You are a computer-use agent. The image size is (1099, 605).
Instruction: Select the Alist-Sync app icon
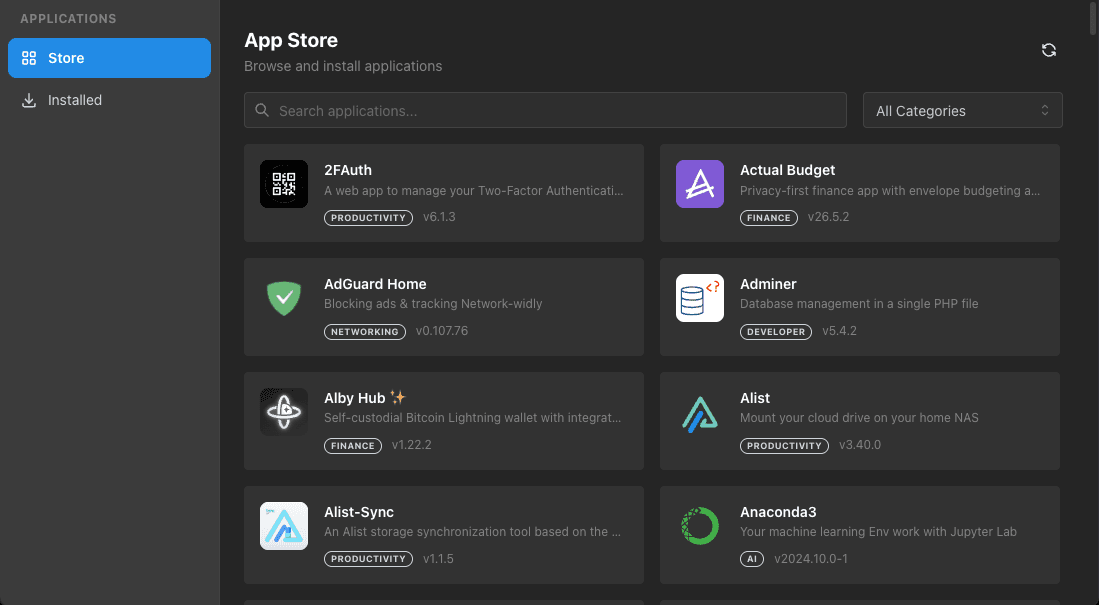pos(284,526)
